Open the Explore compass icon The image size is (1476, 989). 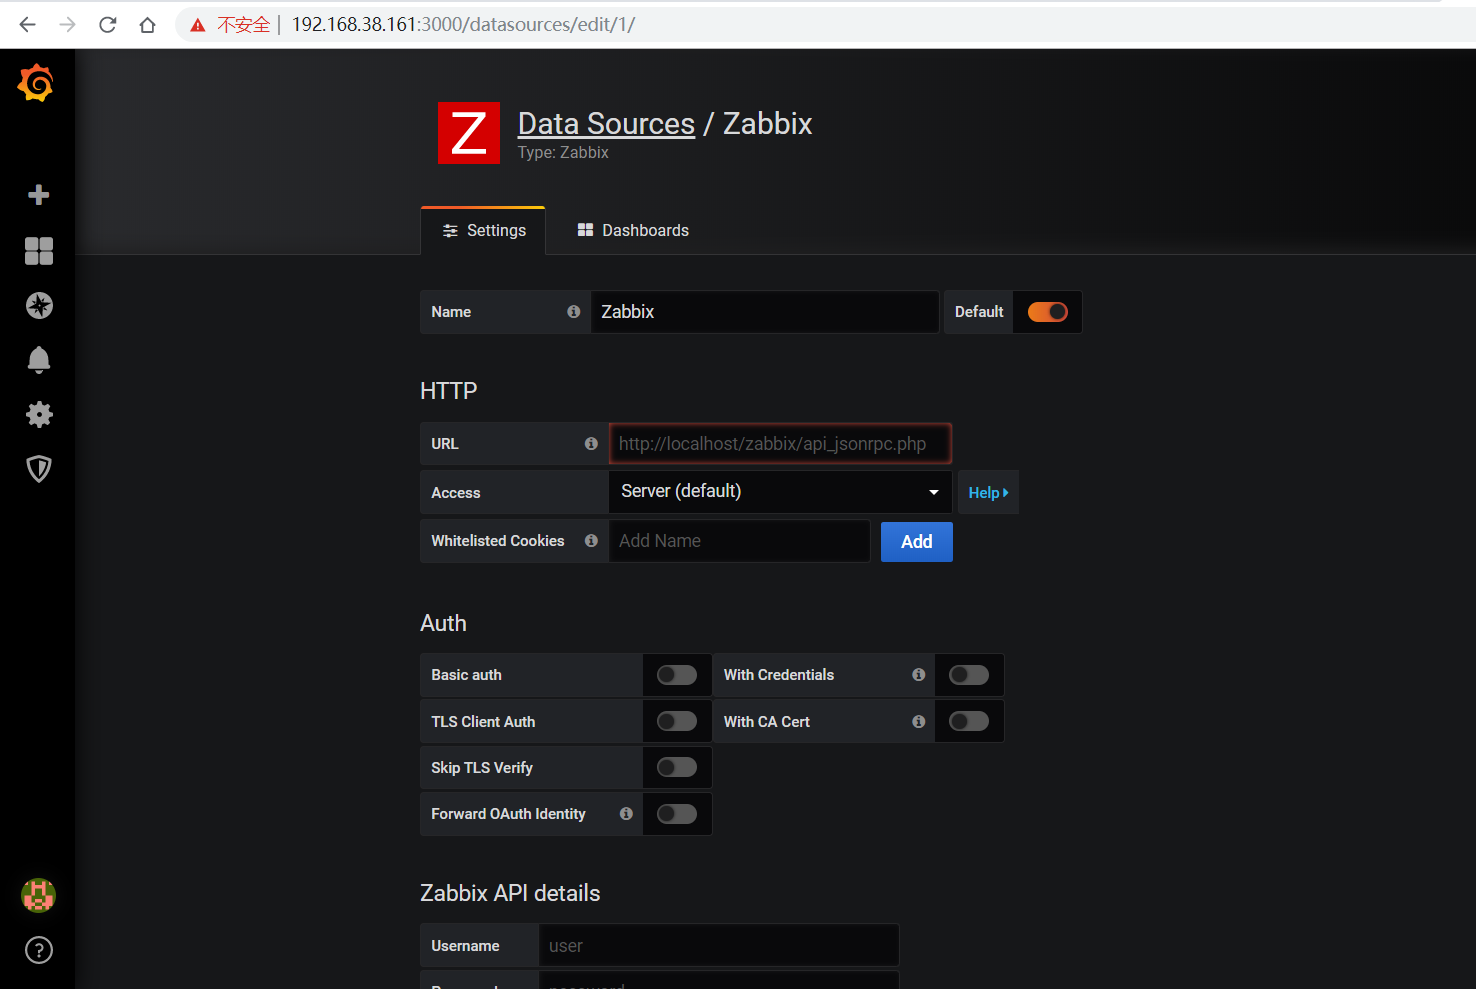39,305
